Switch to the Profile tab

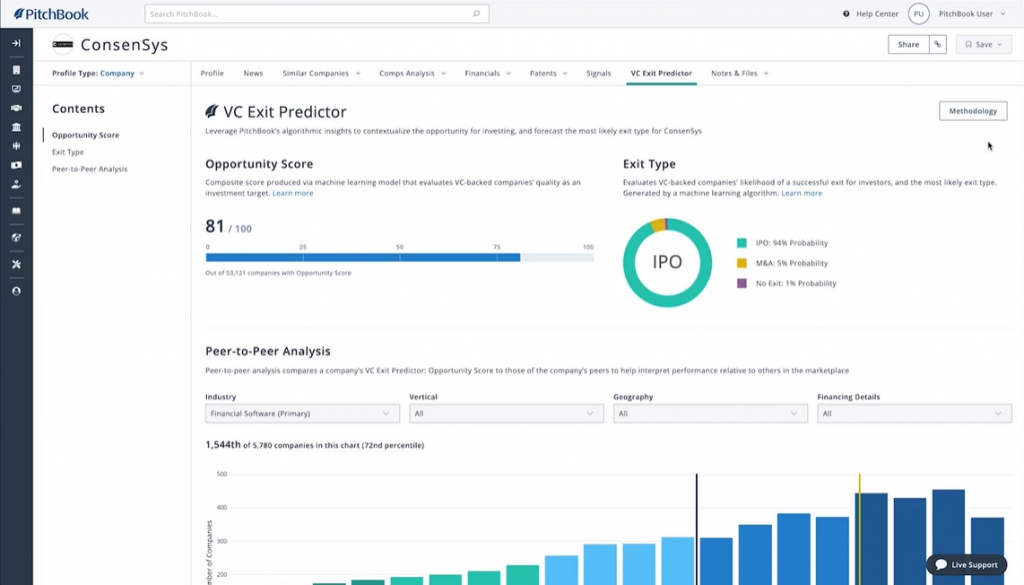[x=212, y=73]
